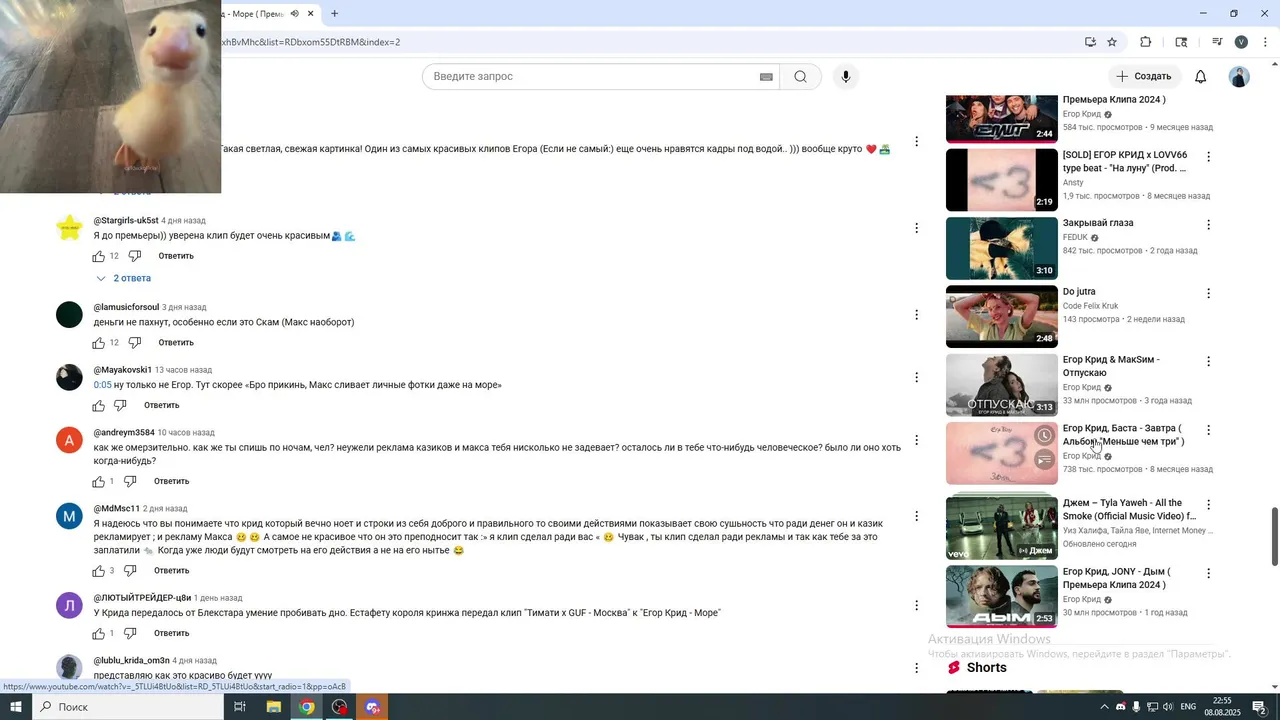
Task: Click the page vertical scrollbar thumb
Action: [1274, 536]
